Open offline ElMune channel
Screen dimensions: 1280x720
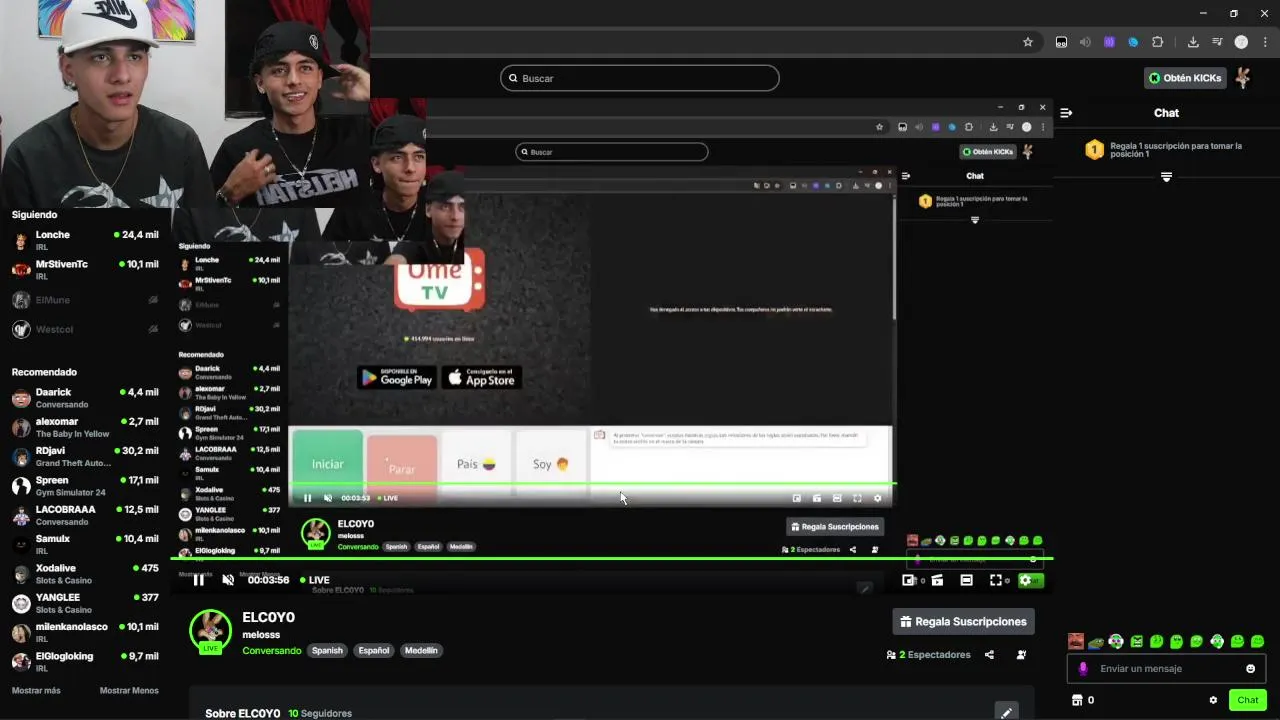click(85, 300)
